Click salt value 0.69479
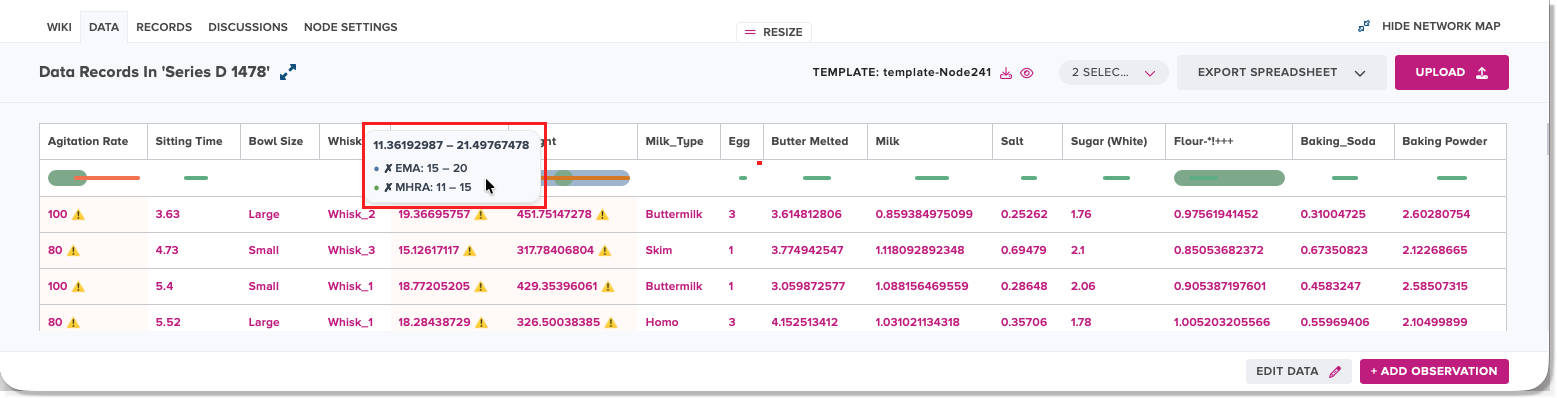Screen dimensions: 1557x398 click(1024, 250)
